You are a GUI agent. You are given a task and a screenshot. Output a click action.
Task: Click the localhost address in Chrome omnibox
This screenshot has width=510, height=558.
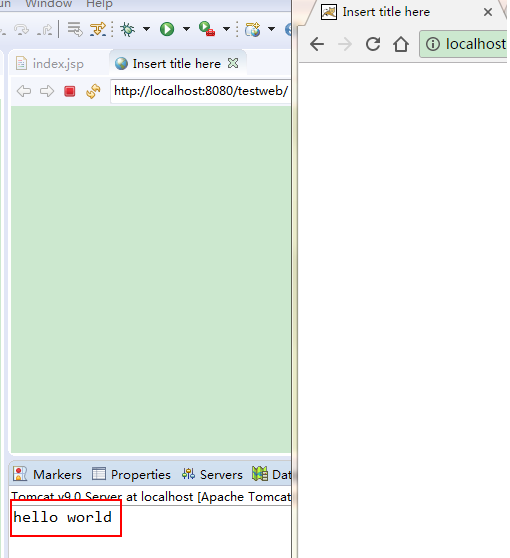pos(476,44)
